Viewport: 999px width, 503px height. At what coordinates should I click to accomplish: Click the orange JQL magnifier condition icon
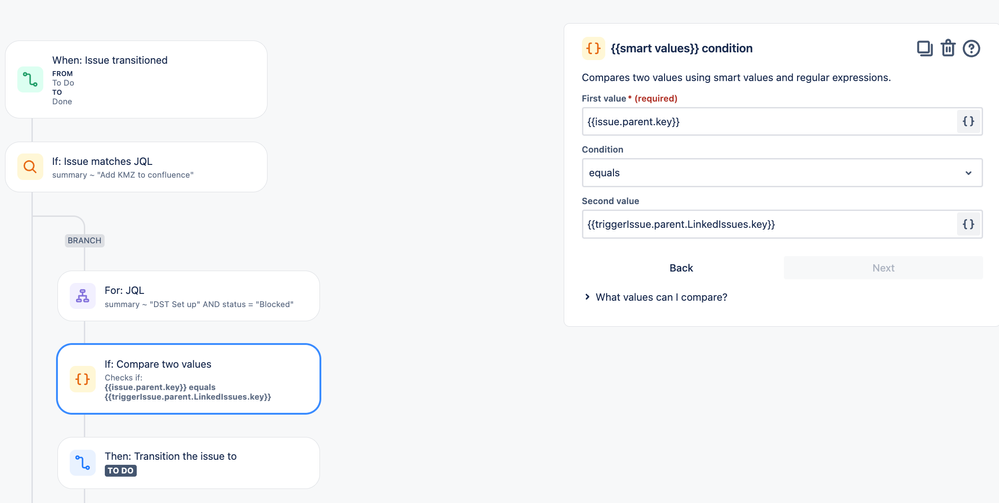pyautogui.click(x=30, y=167)
